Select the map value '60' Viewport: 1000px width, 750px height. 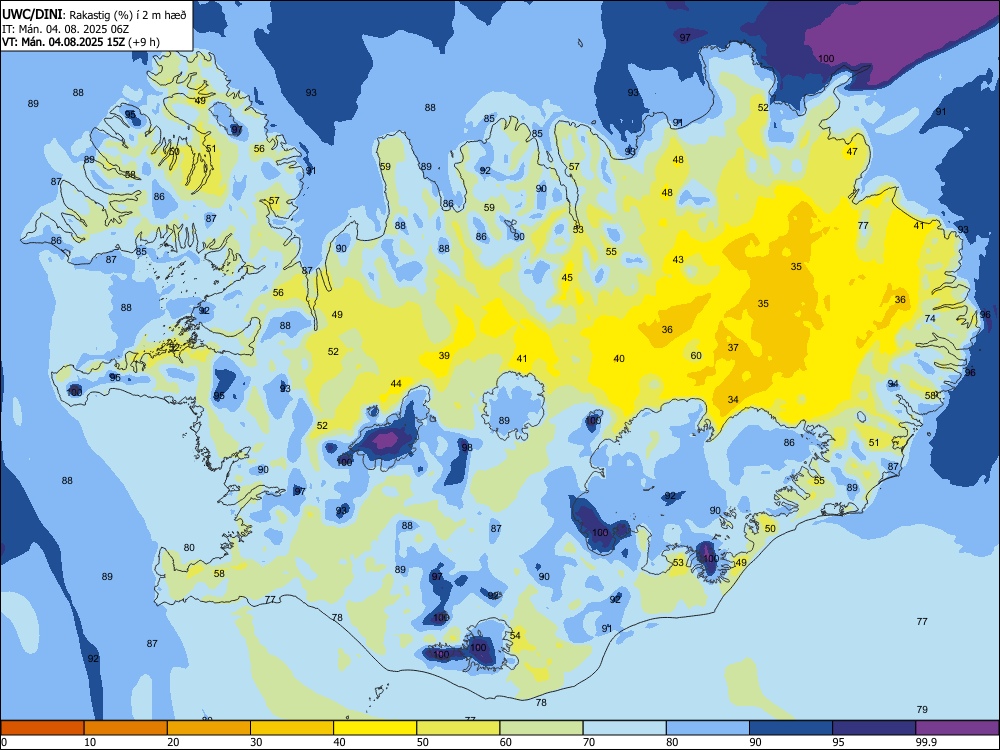point(696,356)
